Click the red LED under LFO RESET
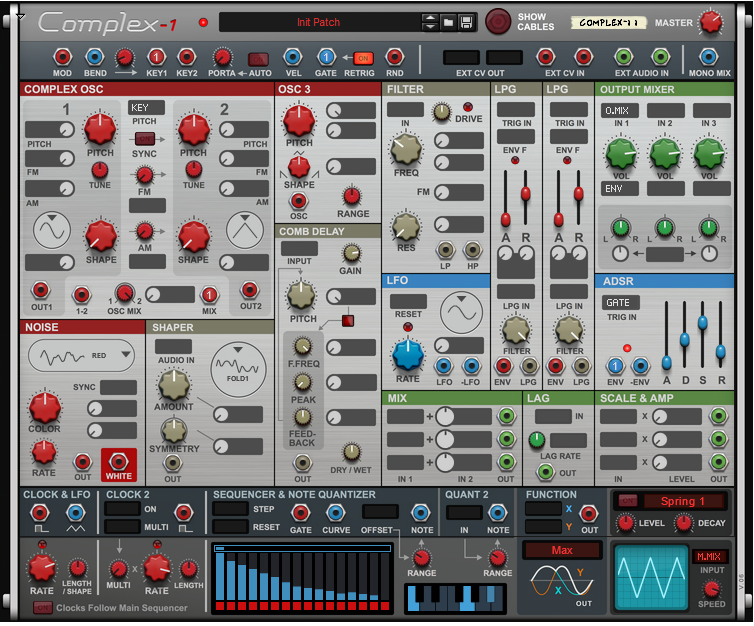The width and height of the screenshot is (754, 626). (408, 327)
